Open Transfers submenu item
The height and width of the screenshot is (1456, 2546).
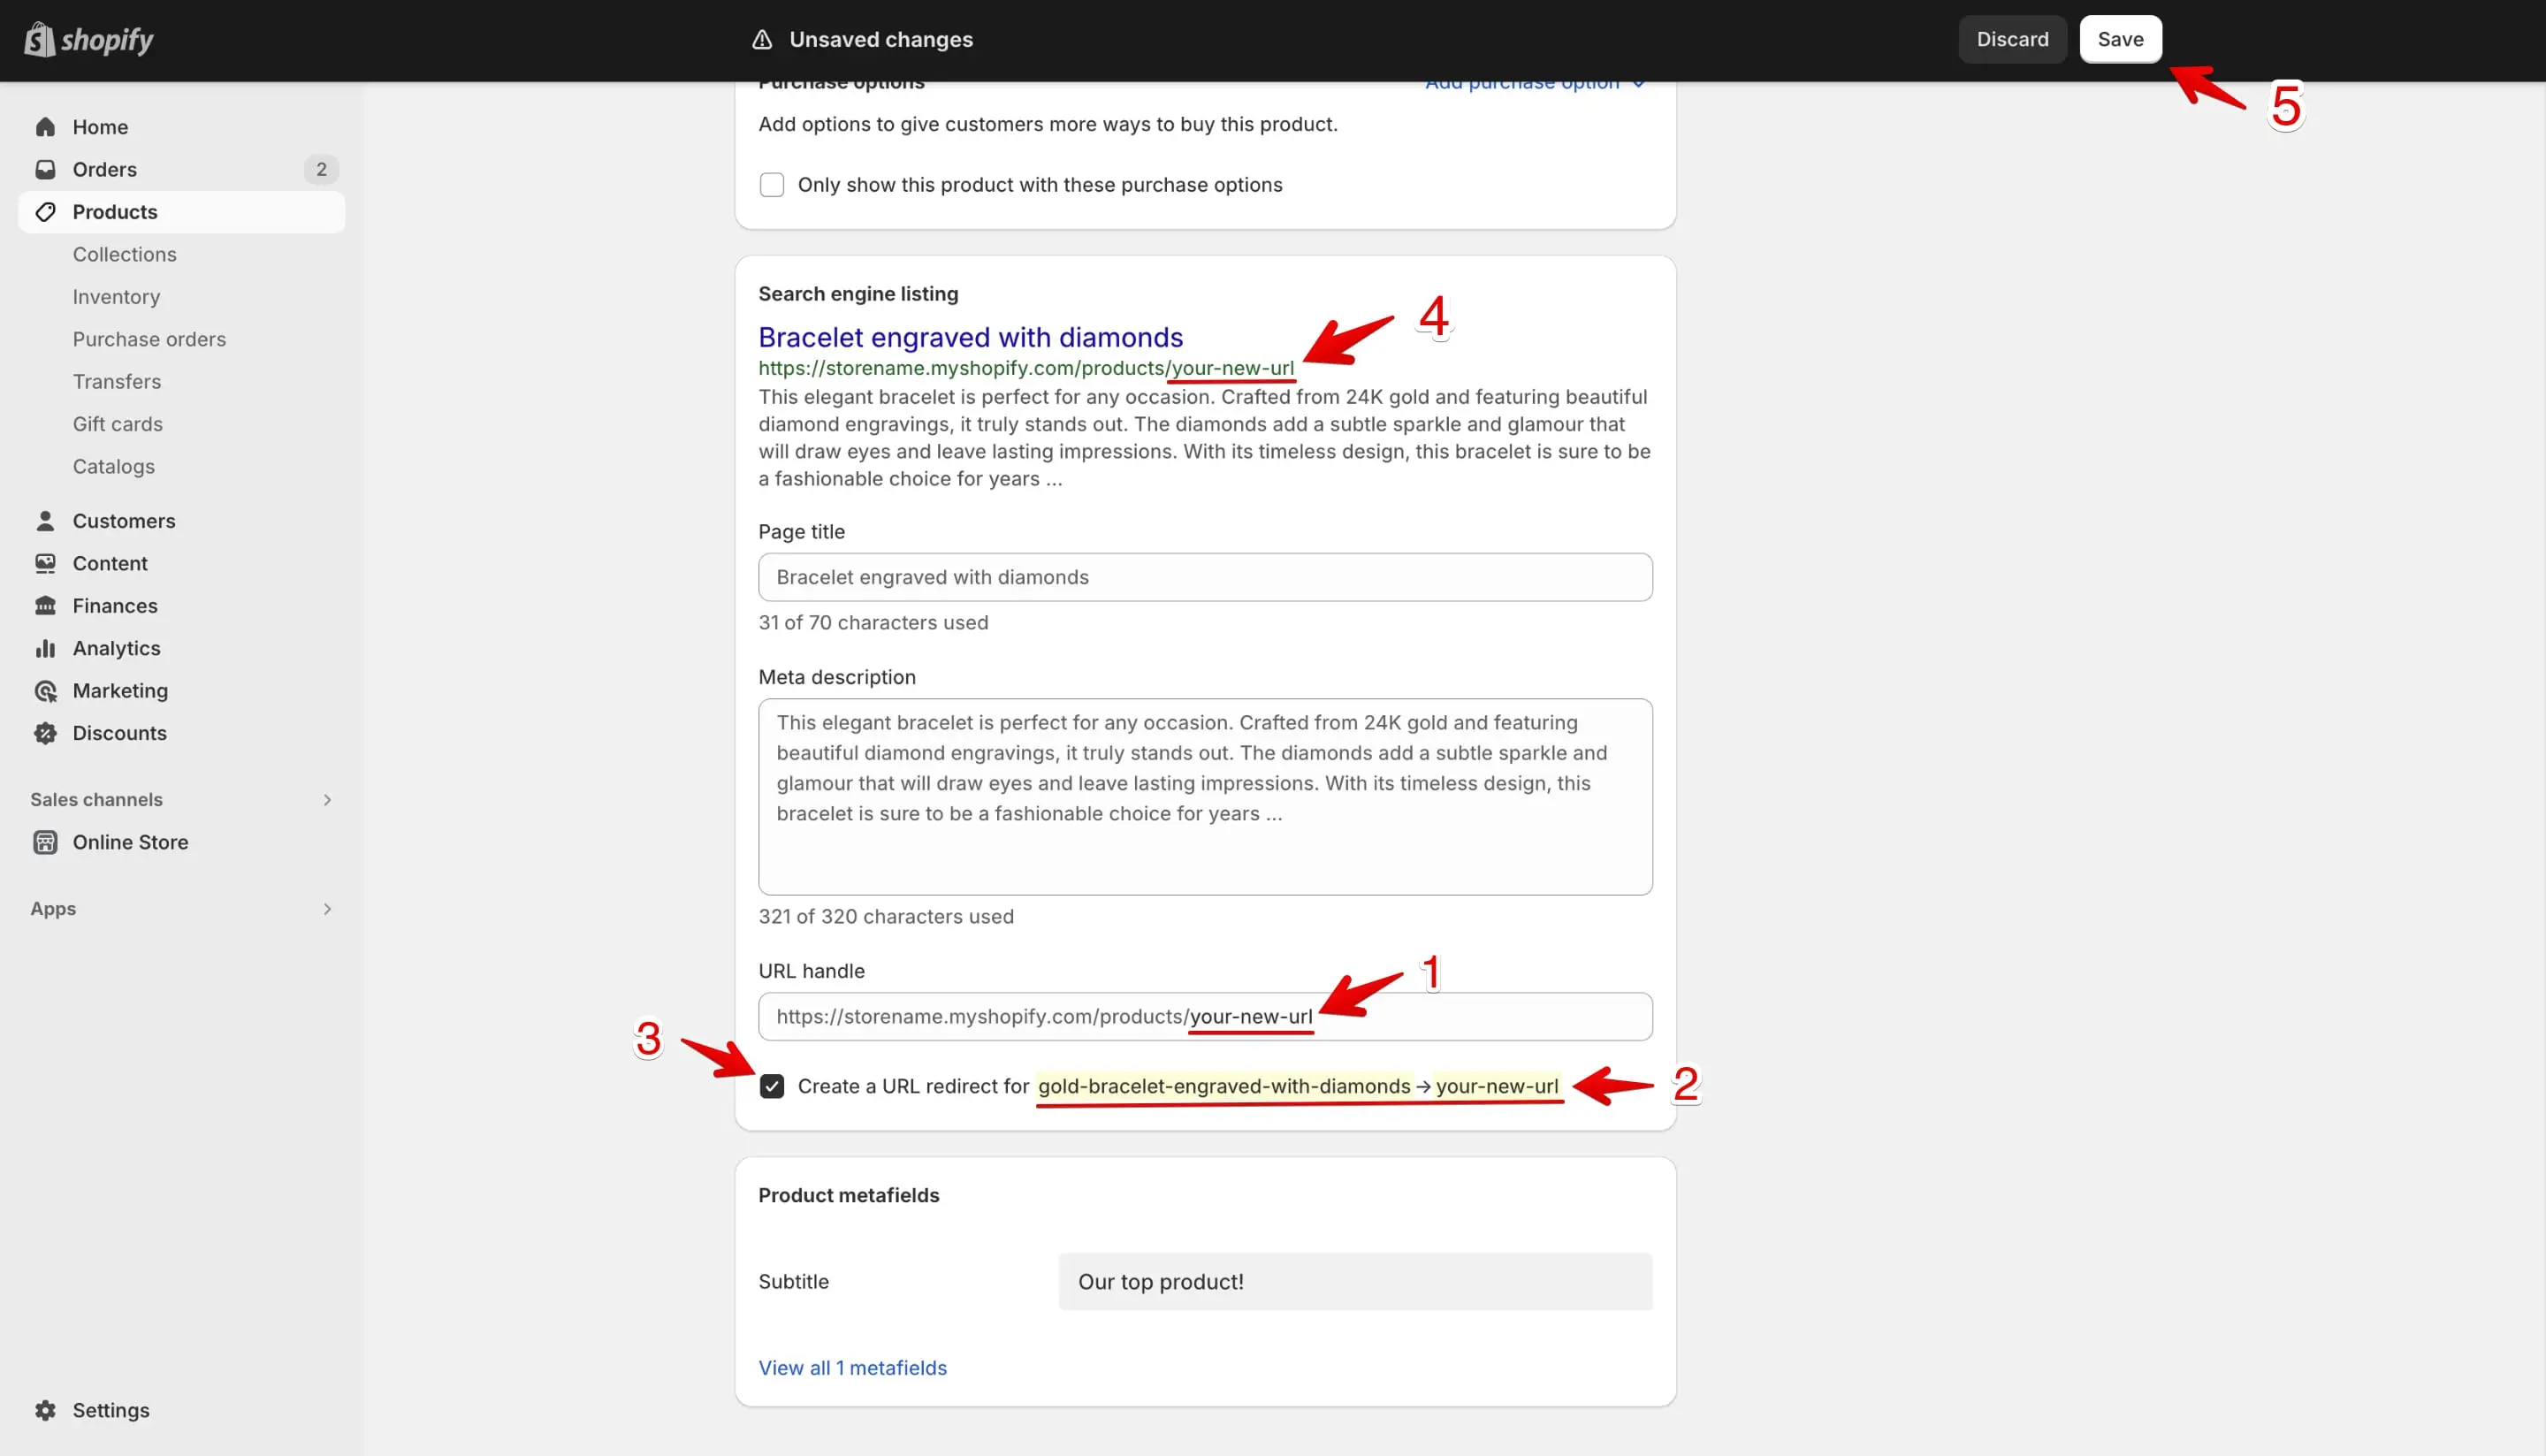tap(116, 382)
